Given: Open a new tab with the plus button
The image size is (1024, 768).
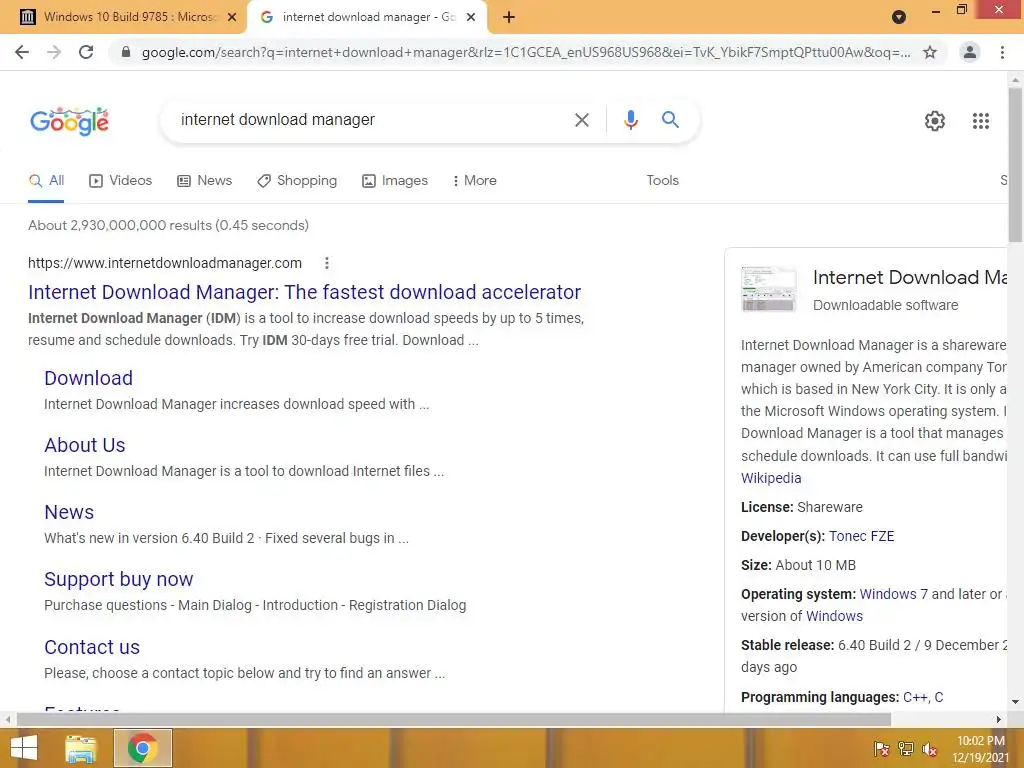Looking at the screenshot, I should 509,18.
